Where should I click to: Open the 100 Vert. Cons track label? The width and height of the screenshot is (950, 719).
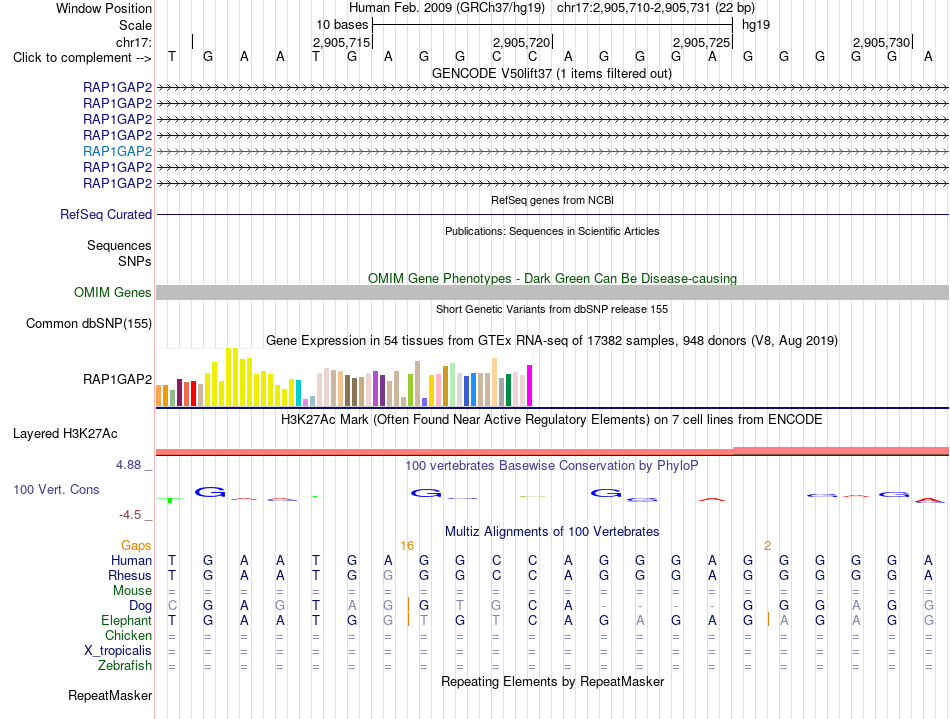tap(56, 489)
